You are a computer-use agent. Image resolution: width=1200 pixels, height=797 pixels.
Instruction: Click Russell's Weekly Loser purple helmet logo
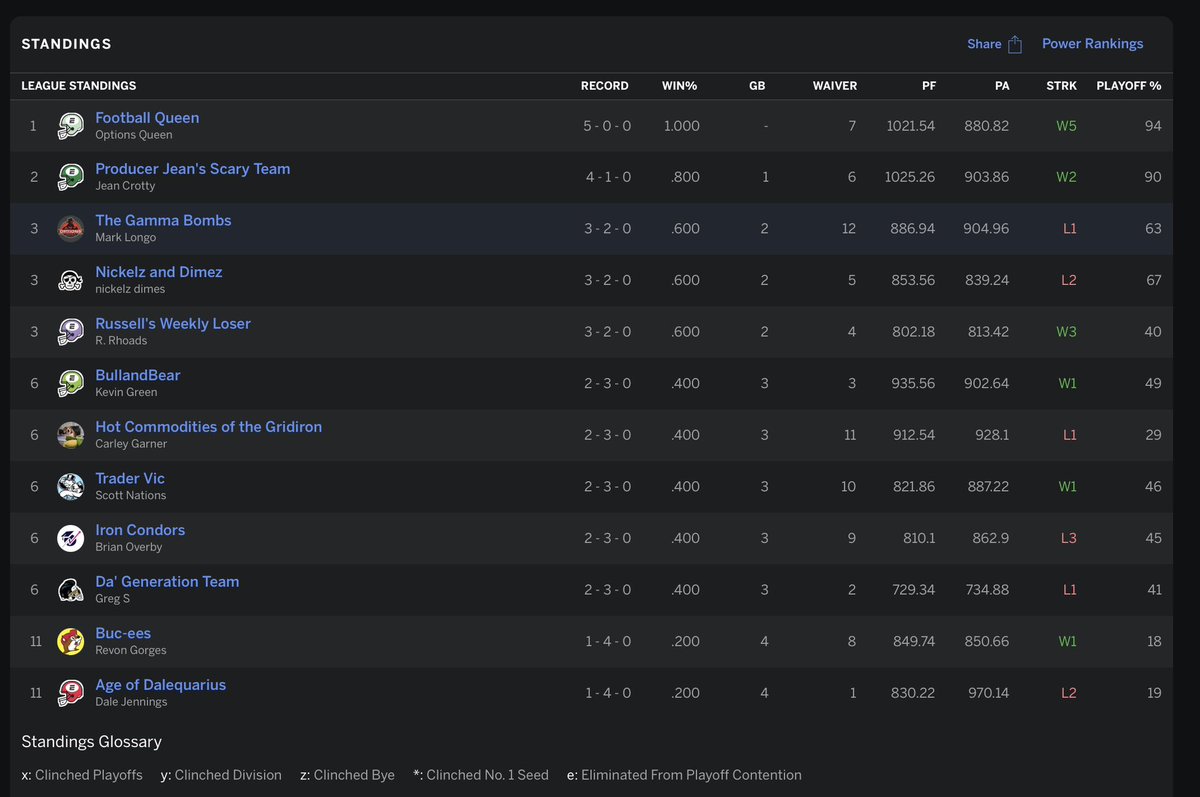coord(70,332)
